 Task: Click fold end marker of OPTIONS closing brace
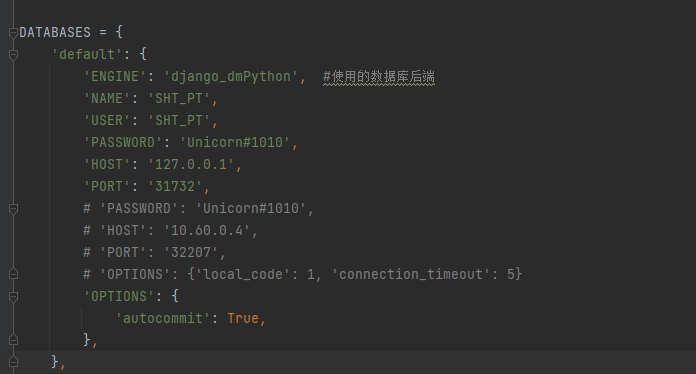tap(13, 340)
